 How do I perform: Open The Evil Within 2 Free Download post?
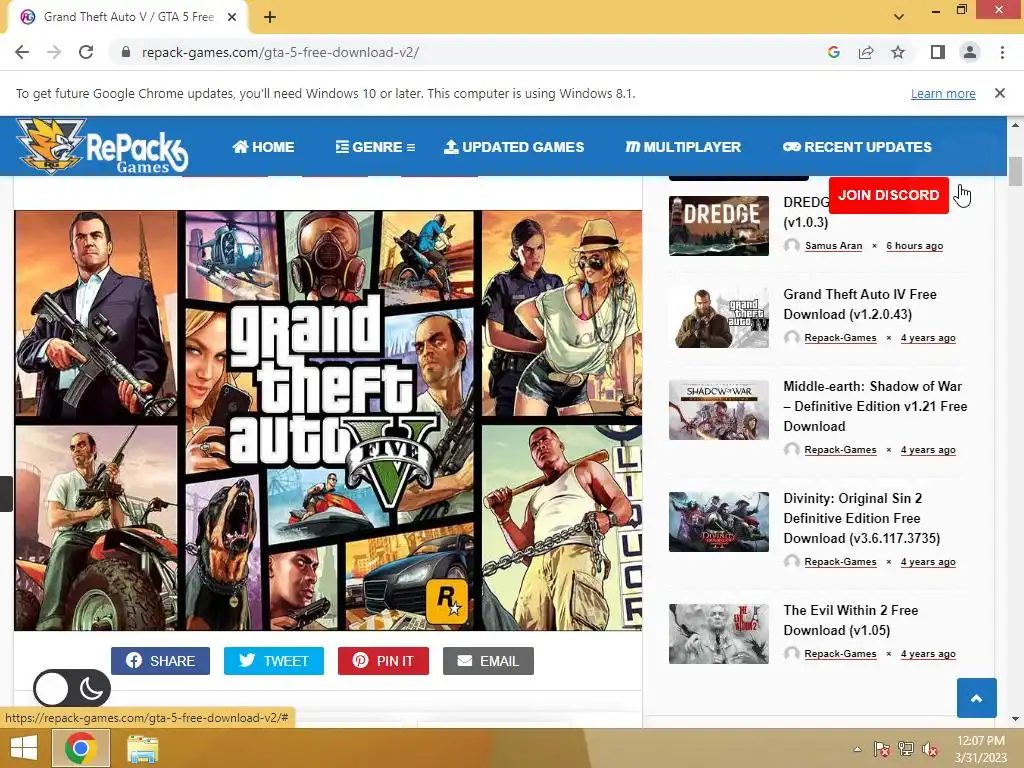pos(850,620)
